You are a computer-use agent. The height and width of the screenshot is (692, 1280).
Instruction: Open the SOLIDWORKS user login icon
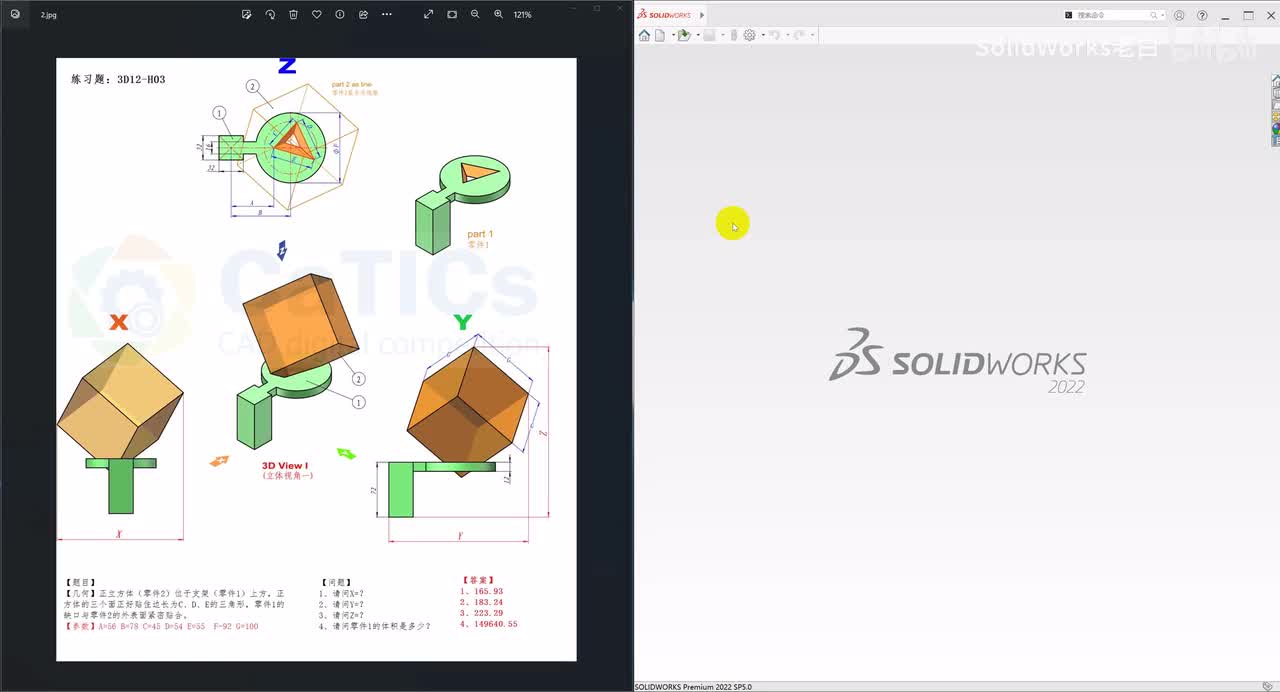click(1179, 15)
